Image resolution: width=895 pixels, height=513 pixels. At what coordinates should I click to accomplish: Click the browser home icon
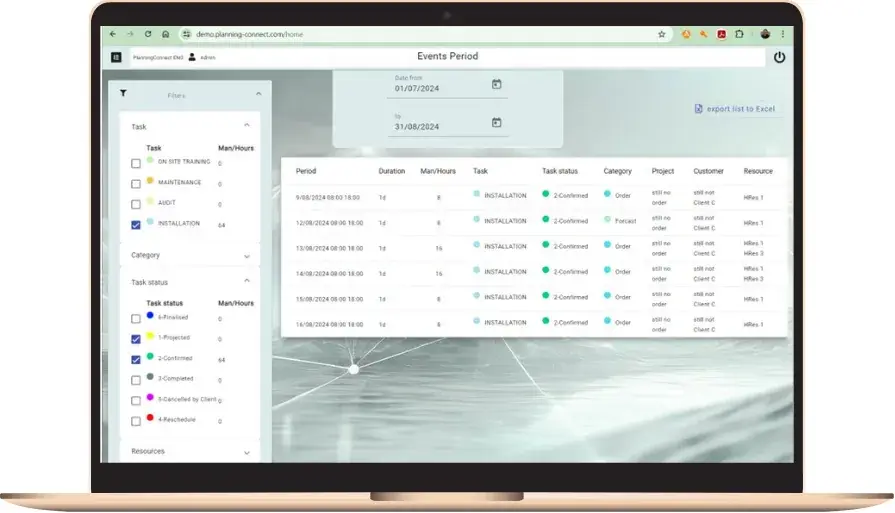pyautogui.click(x=166, y=34)
